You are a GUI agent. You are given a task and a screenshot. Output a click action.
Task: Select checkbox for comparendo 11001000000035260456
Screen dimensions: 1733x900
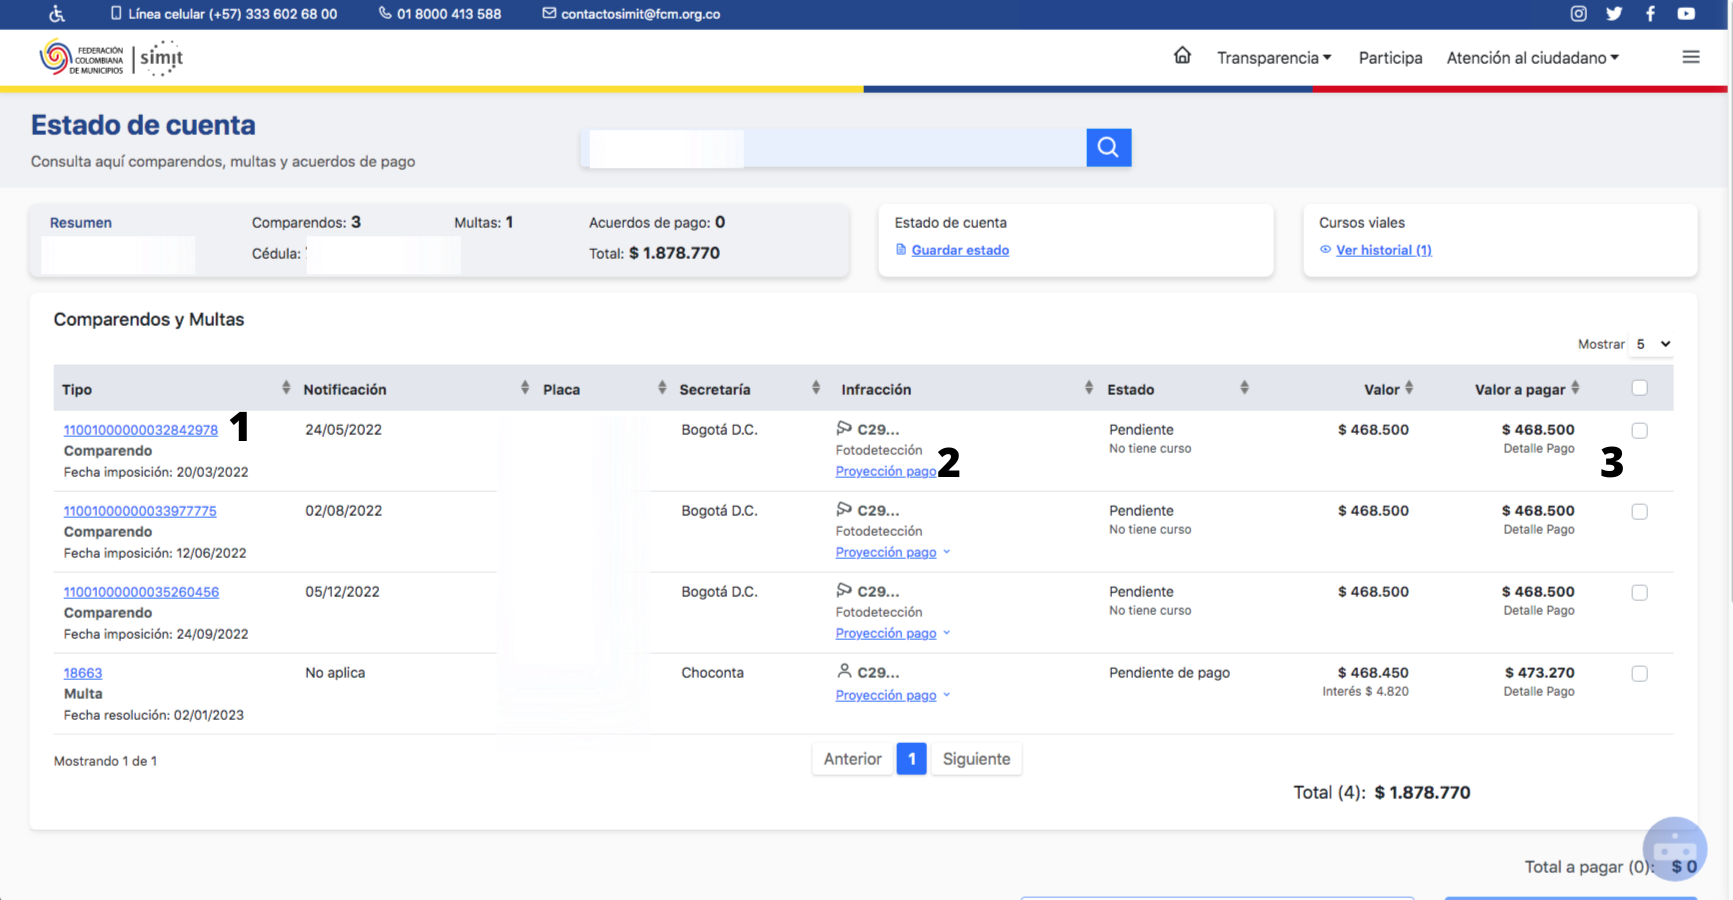click(1639, 593)
